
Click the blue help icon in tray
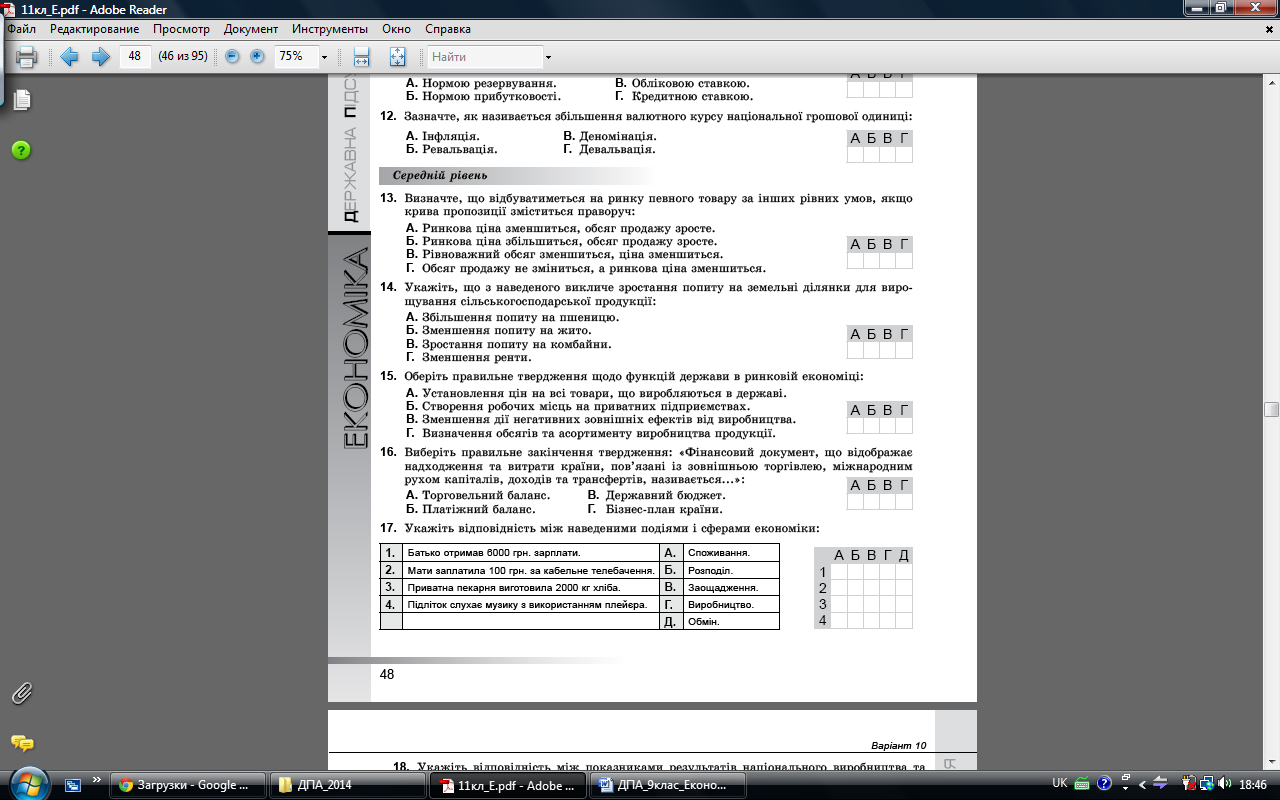(1105, 784)
